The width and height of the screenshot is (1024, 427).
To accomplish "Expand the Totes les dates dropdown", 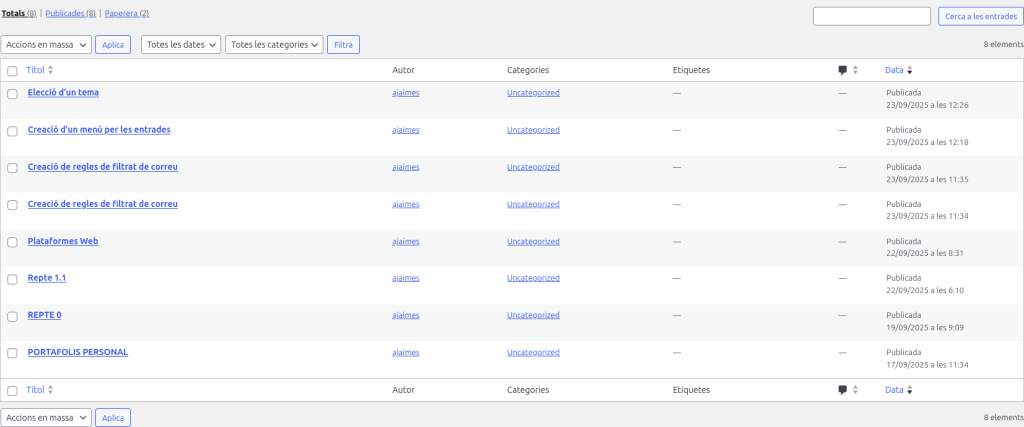I will point(181,45).
